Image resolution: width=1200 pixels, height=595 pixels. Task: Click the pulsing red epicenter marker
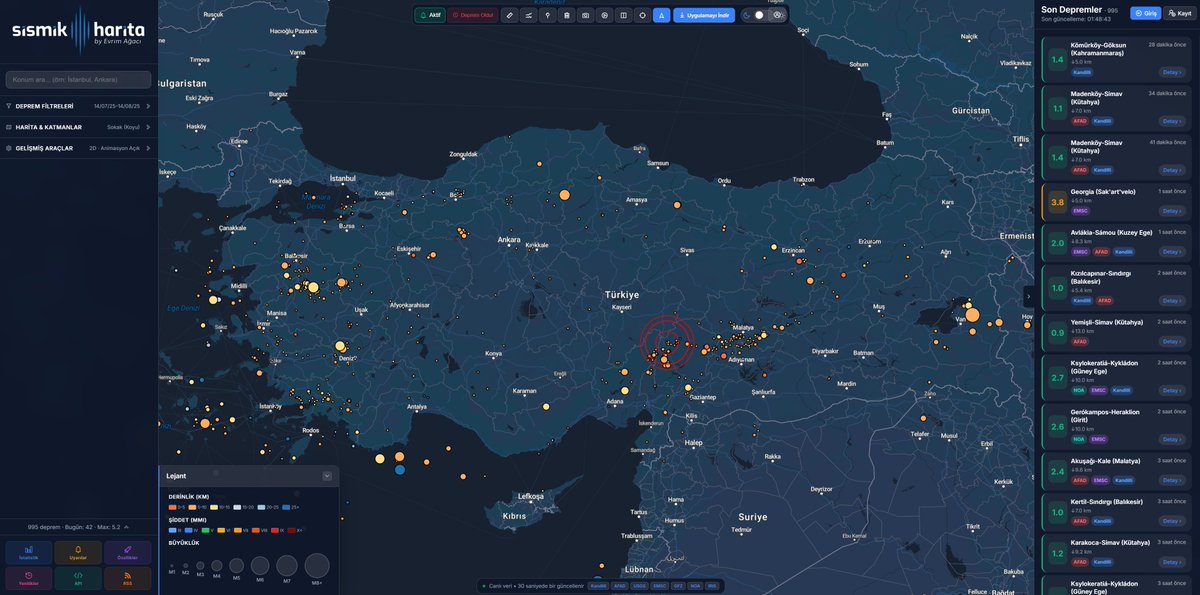pos(666,341)
